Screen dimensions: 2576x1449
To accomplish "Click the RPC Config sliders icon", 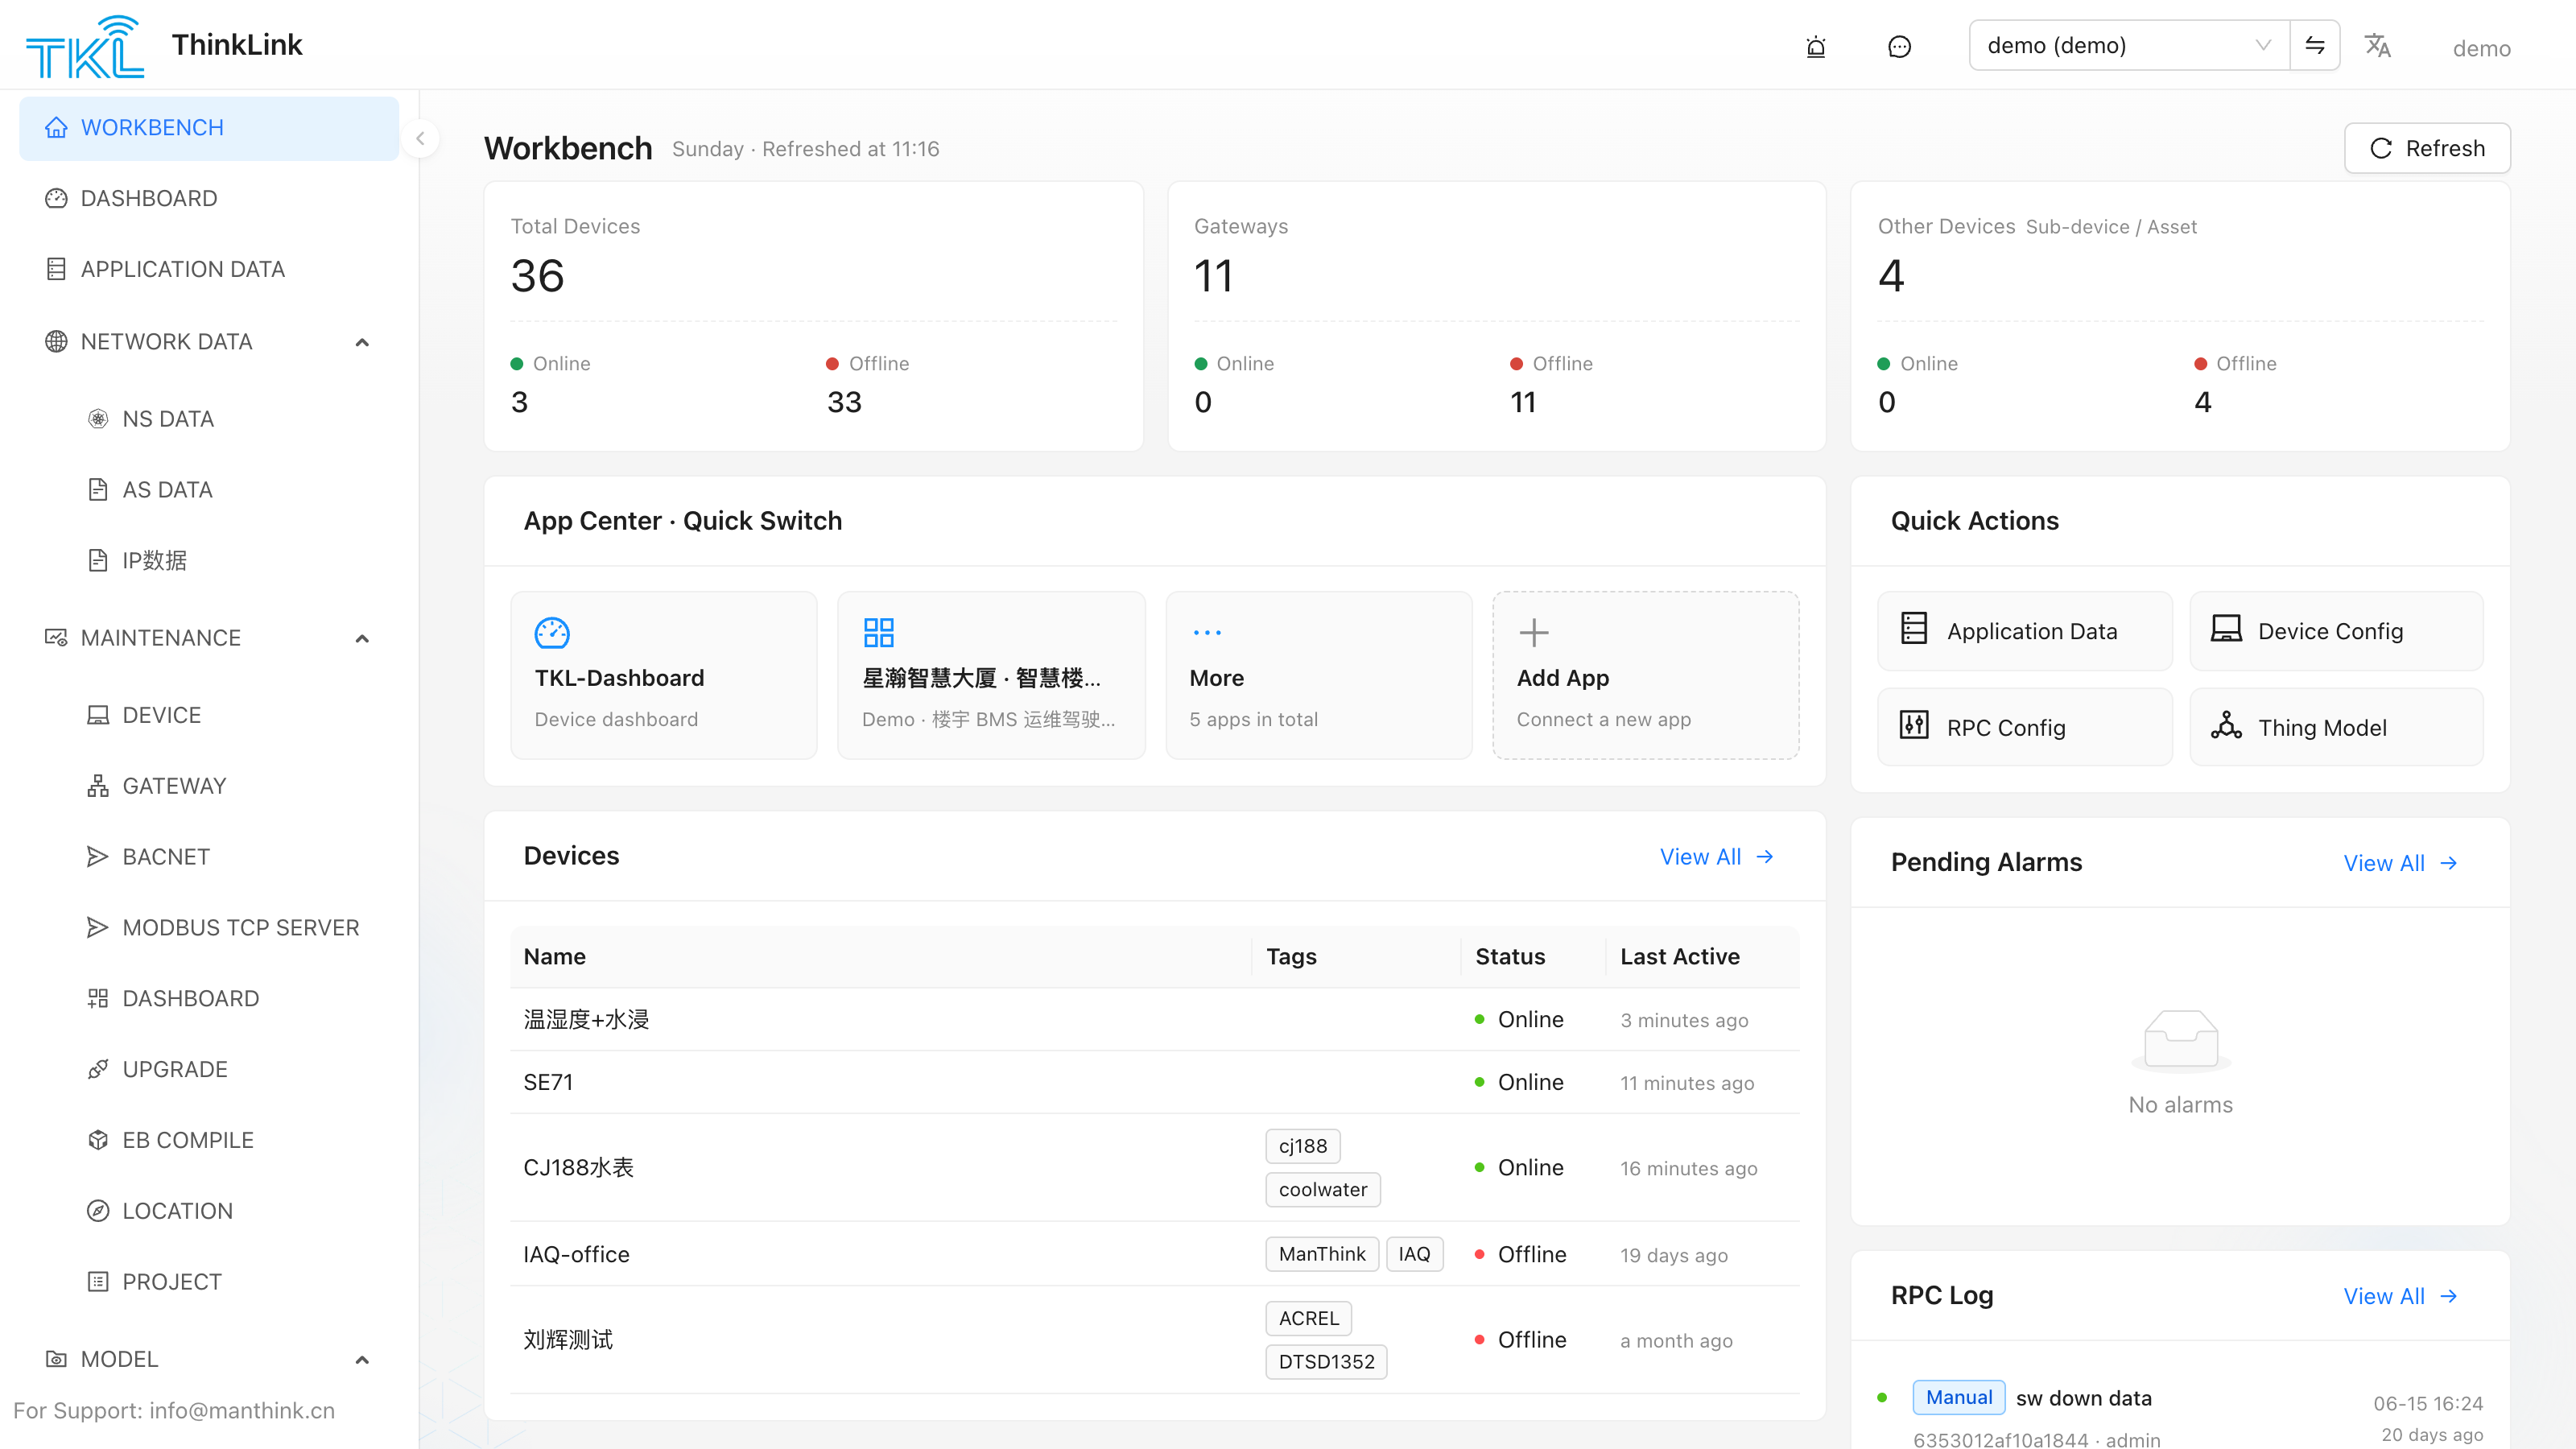I will pos(1913,724).
